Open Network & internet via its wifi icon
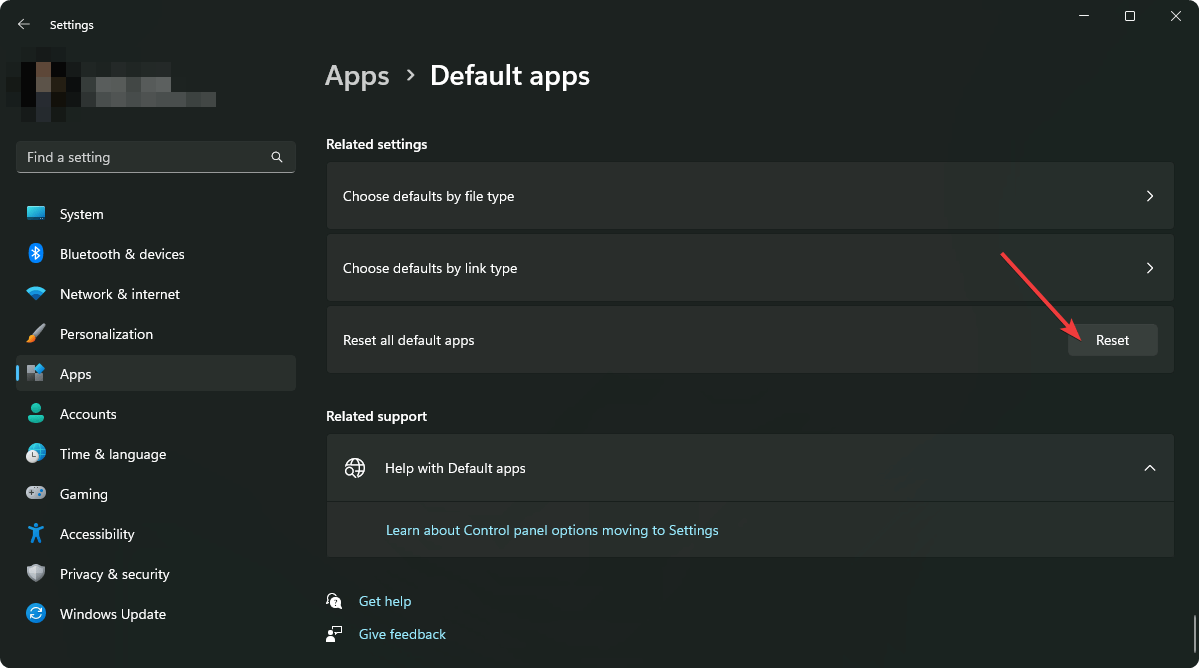 (36, 294)
